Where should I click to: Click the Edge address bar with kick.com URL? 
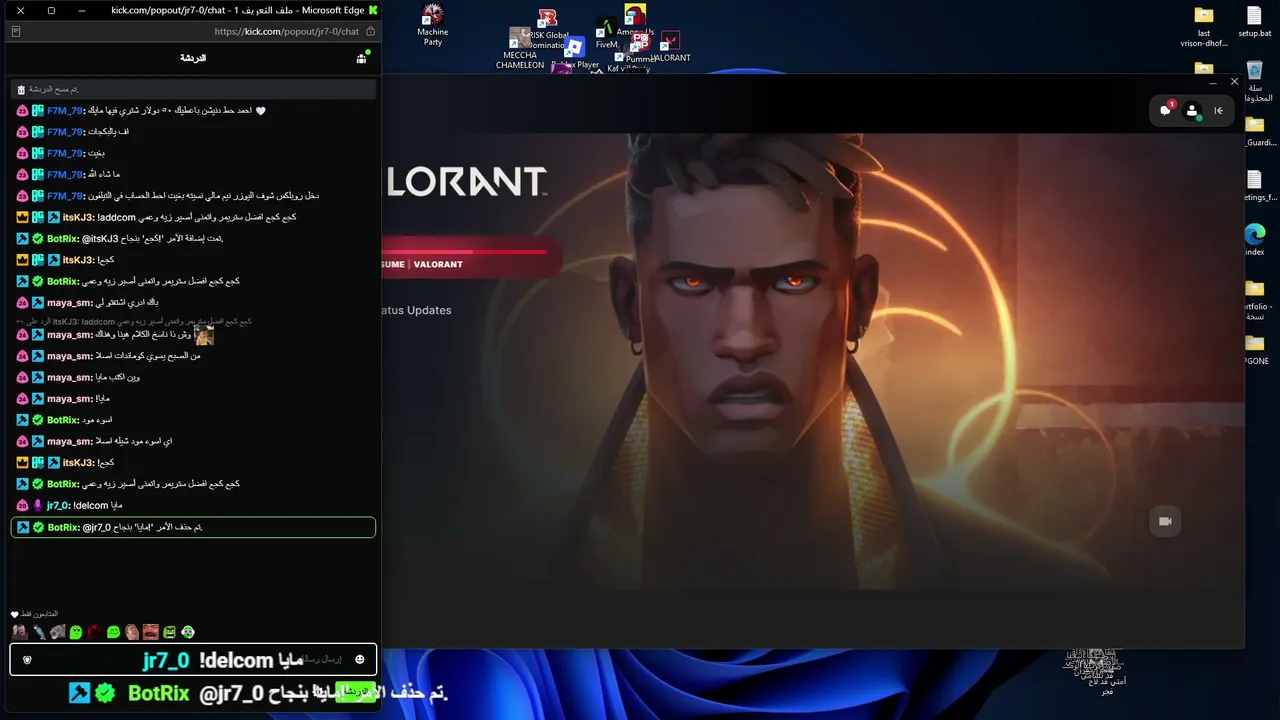[x=285, y=31]
